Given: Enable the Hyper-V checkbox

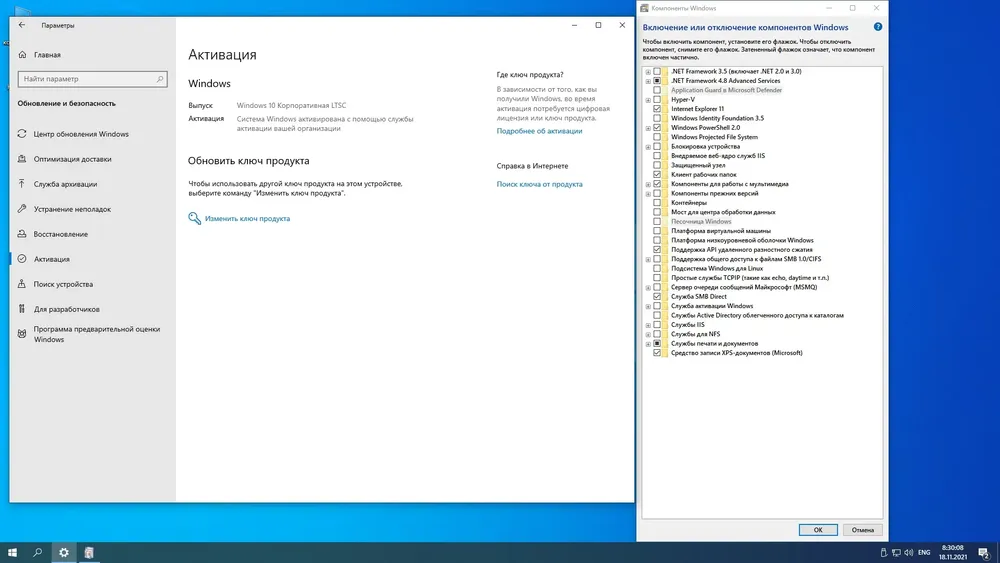Looking at the screenshot, I should pyautogui.click(x=657, y=100).
